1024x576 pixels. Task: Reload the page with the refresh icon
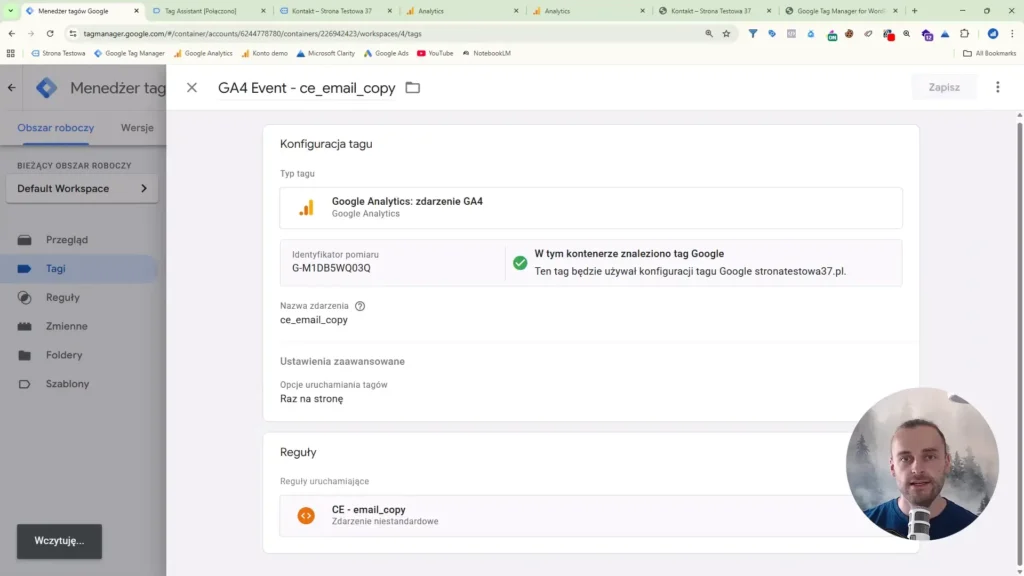coord(50,33)
